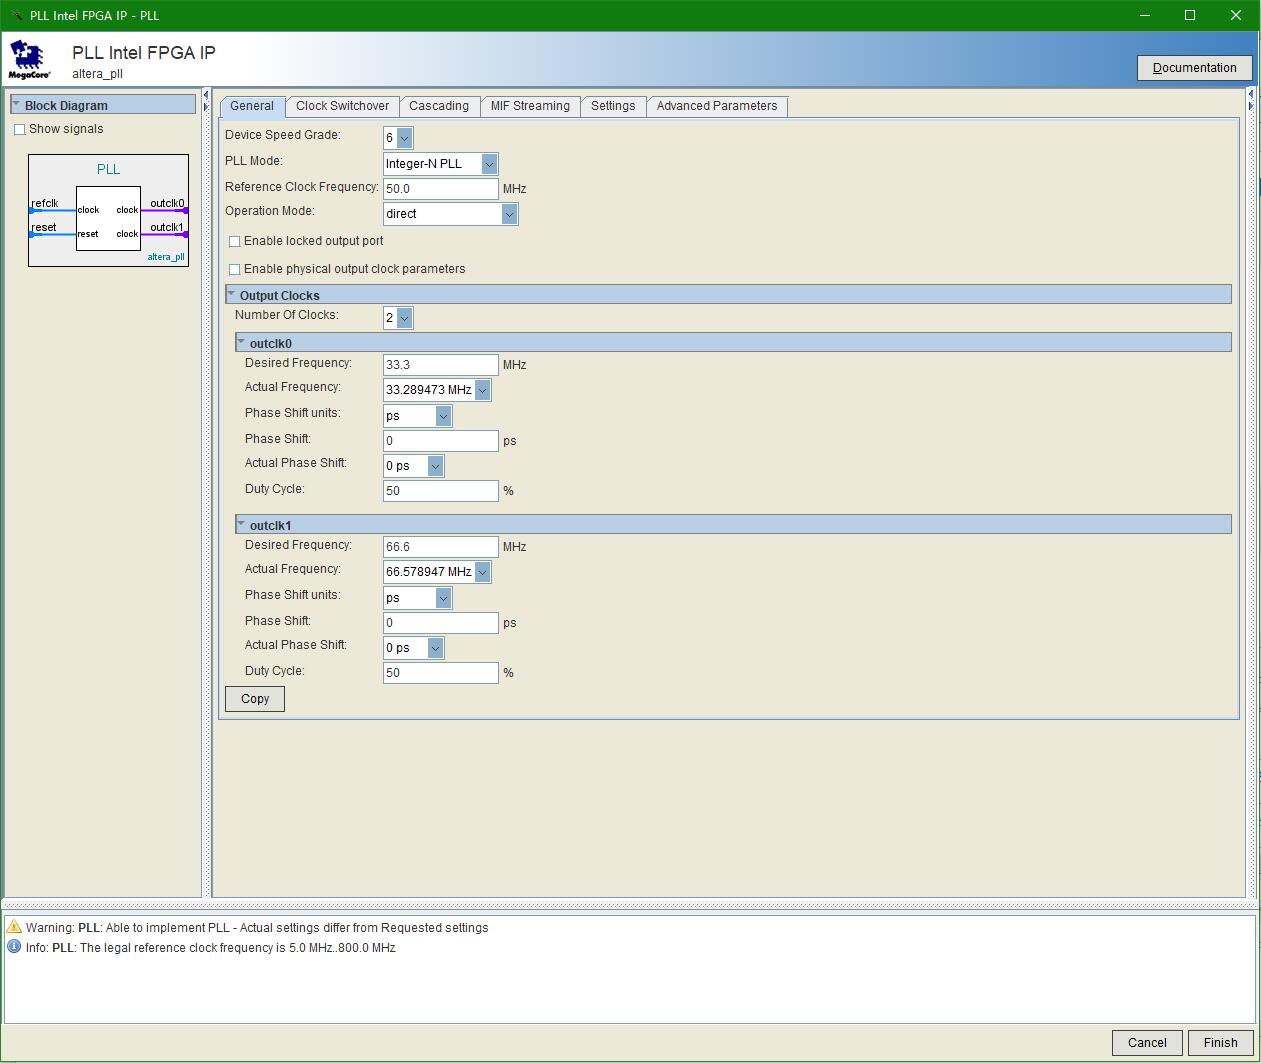Screen dimensions: 1261x1063
Task: Collapse the outclk1 section
Action: point(241,524)
